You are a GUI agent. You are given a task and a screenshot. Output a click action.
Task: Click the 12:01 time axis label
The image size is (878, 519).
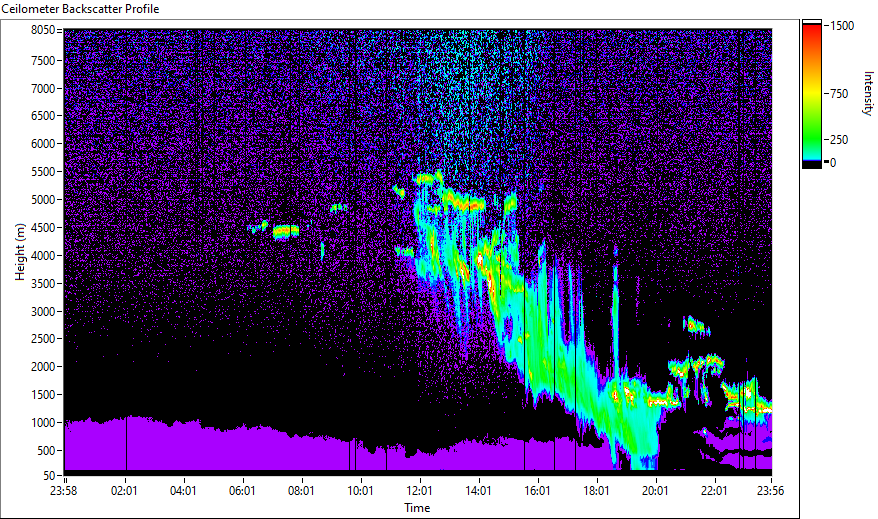419,491
